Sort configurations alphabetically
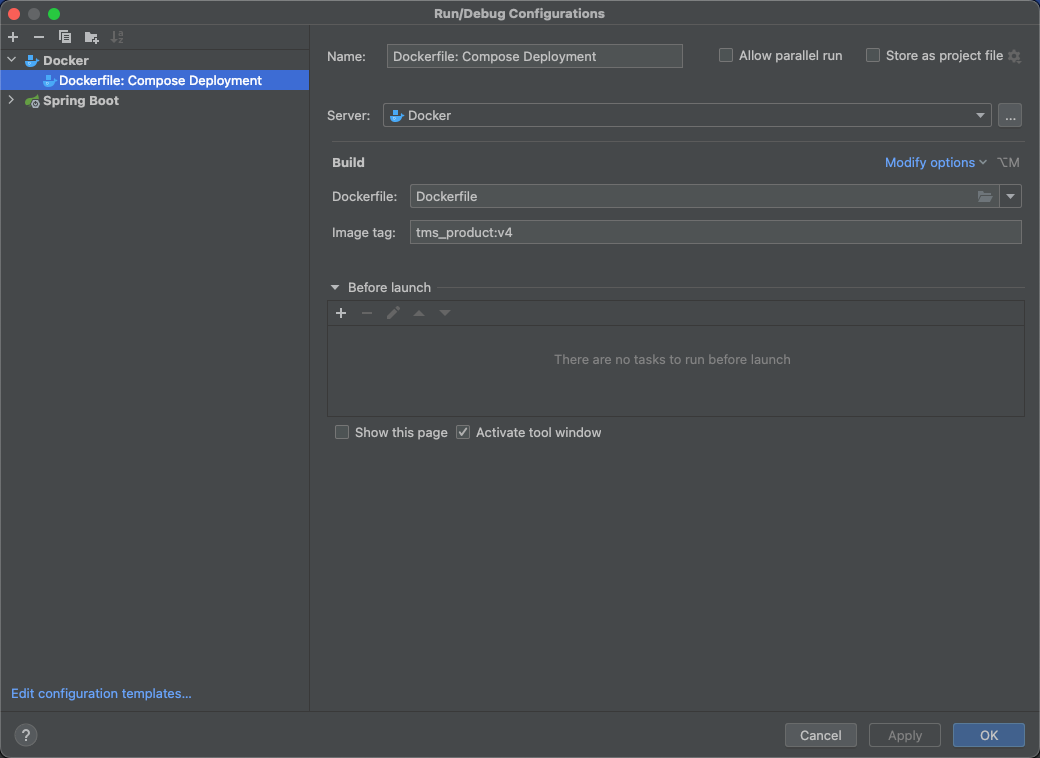The height and width of the screenshot is (758, 1040). tap(117, 37)
